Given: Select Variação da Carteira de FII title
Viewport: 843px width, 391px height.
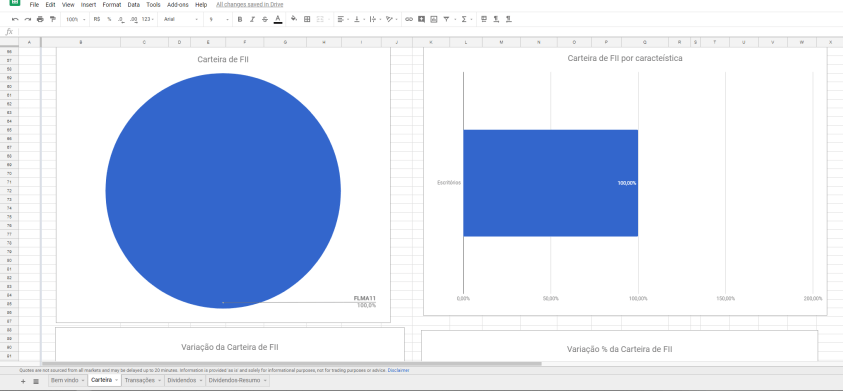Looking at the screenshot, I should coord(230,347).
